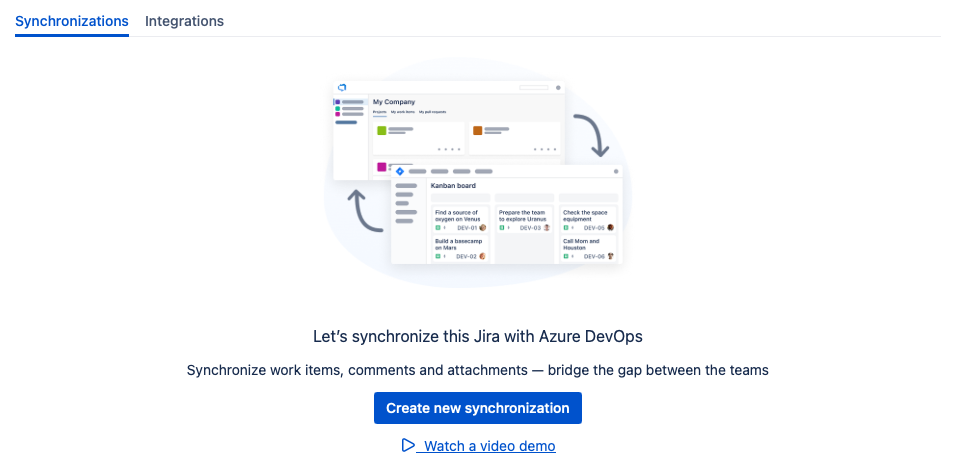This screenshot has width=954, height=475.
Task: Click the Create new synchronization button
Action: pyautogui.click(x=477, y=408)
